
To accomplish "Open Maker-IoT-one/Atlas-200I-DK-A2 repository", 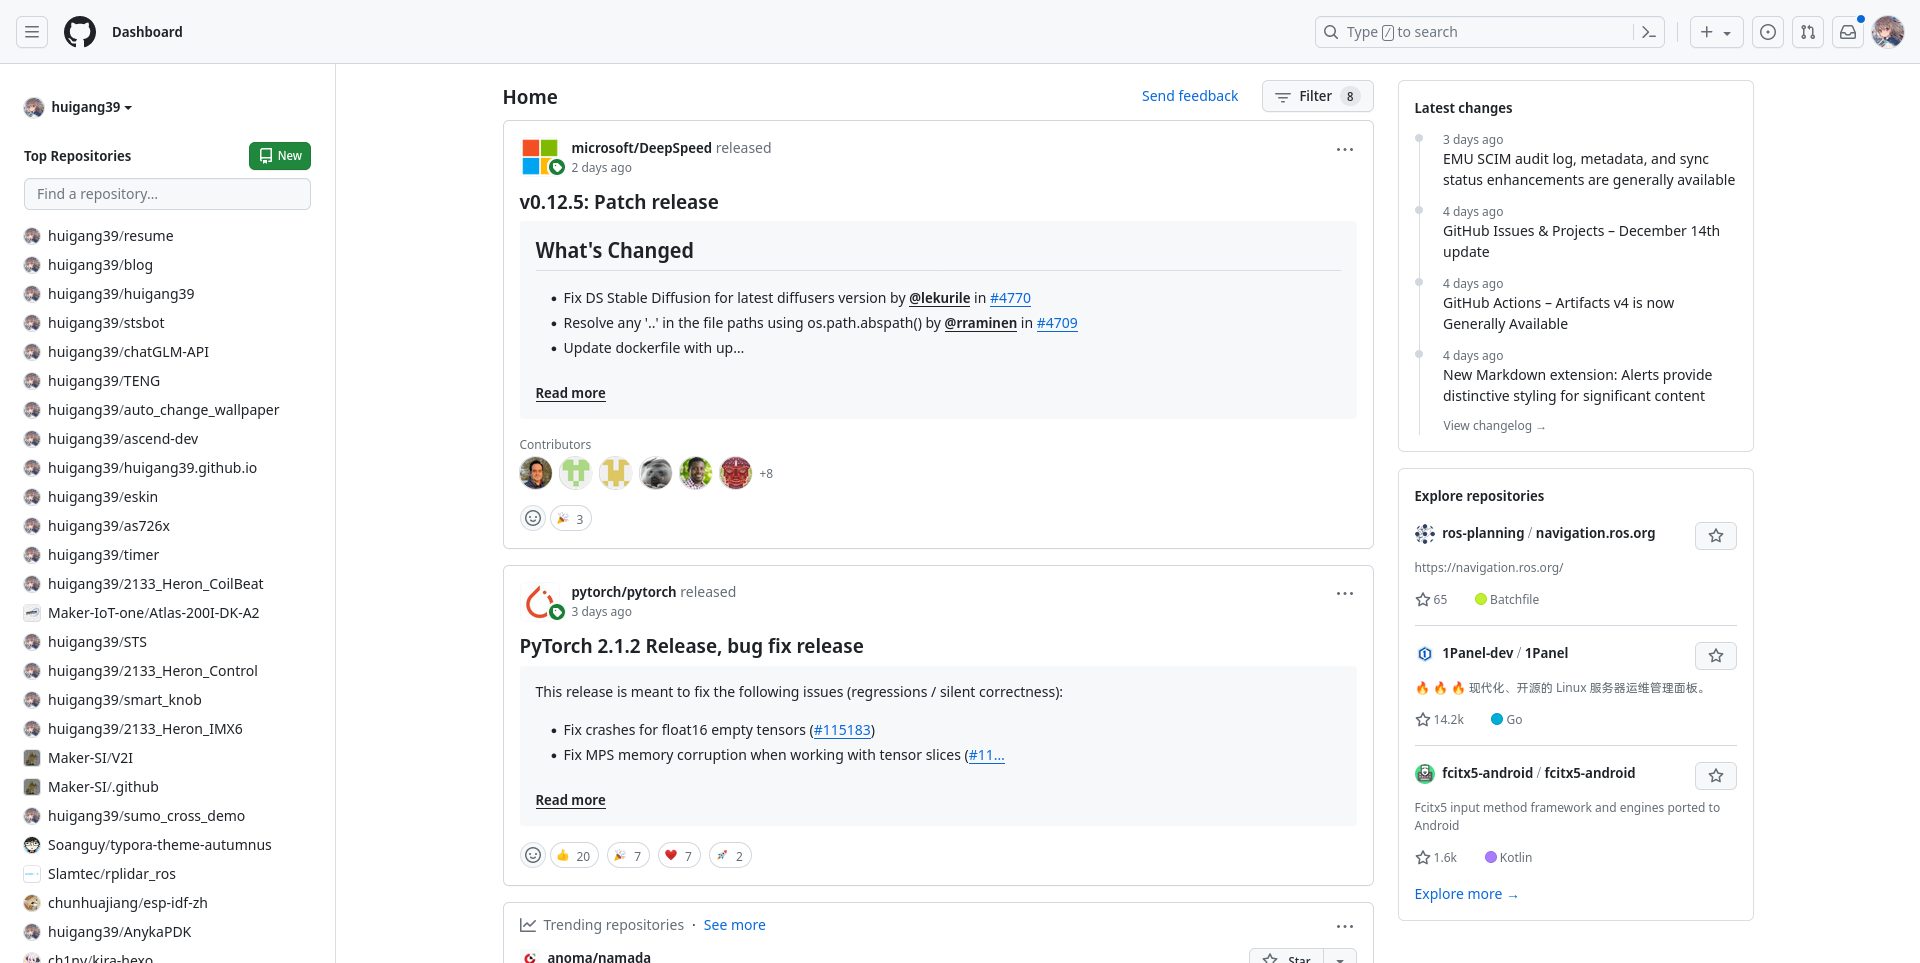I will [153, 613].
